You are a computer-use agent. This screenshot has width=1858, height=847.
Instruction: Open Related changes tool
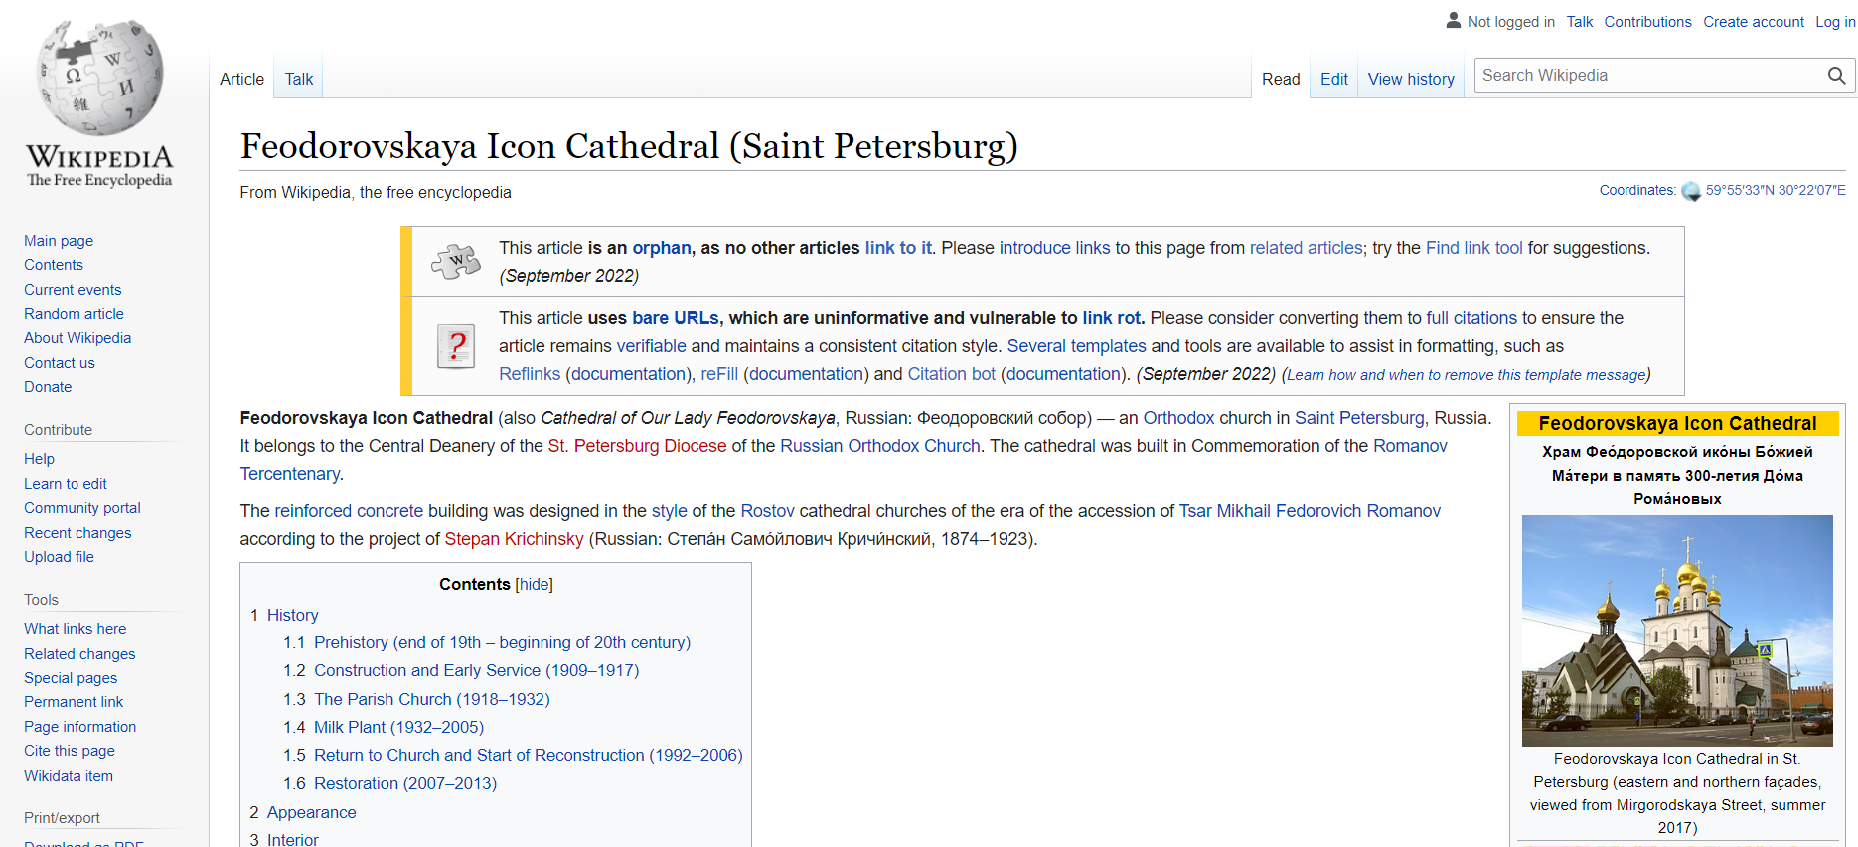[x=79, y=654]
